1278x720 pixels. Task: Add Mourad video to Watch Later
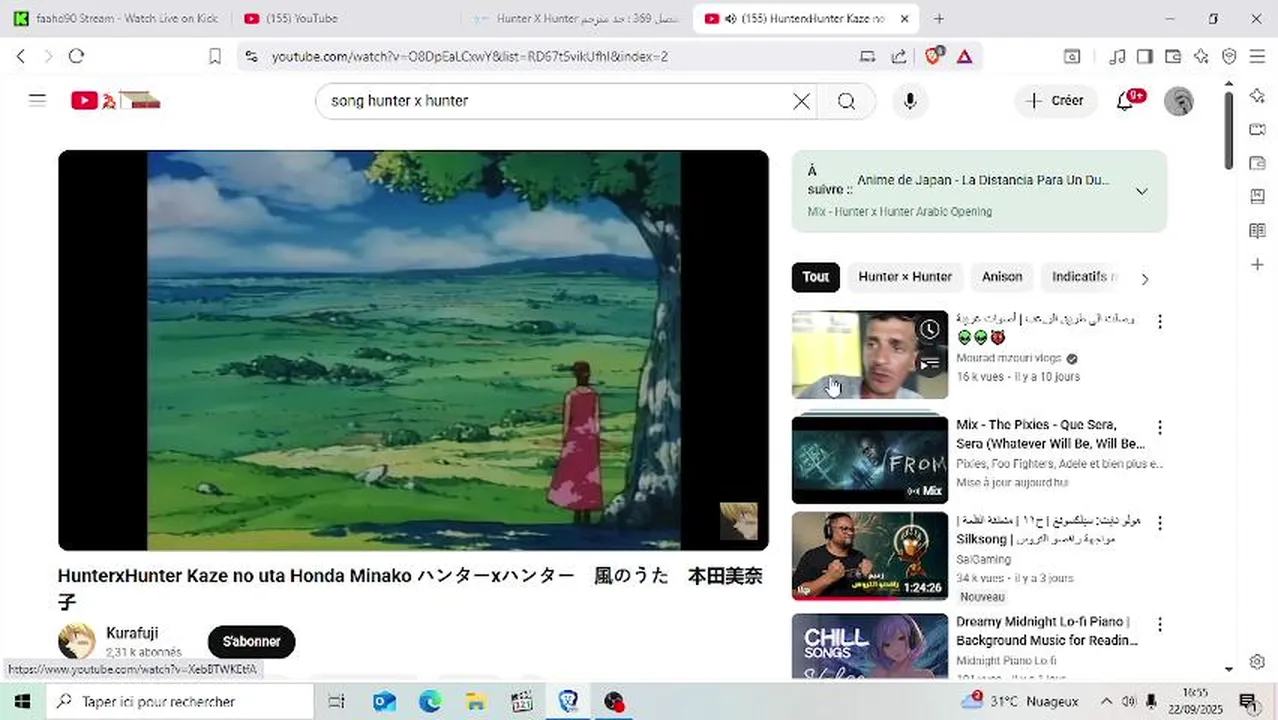(x=930, y=329)
